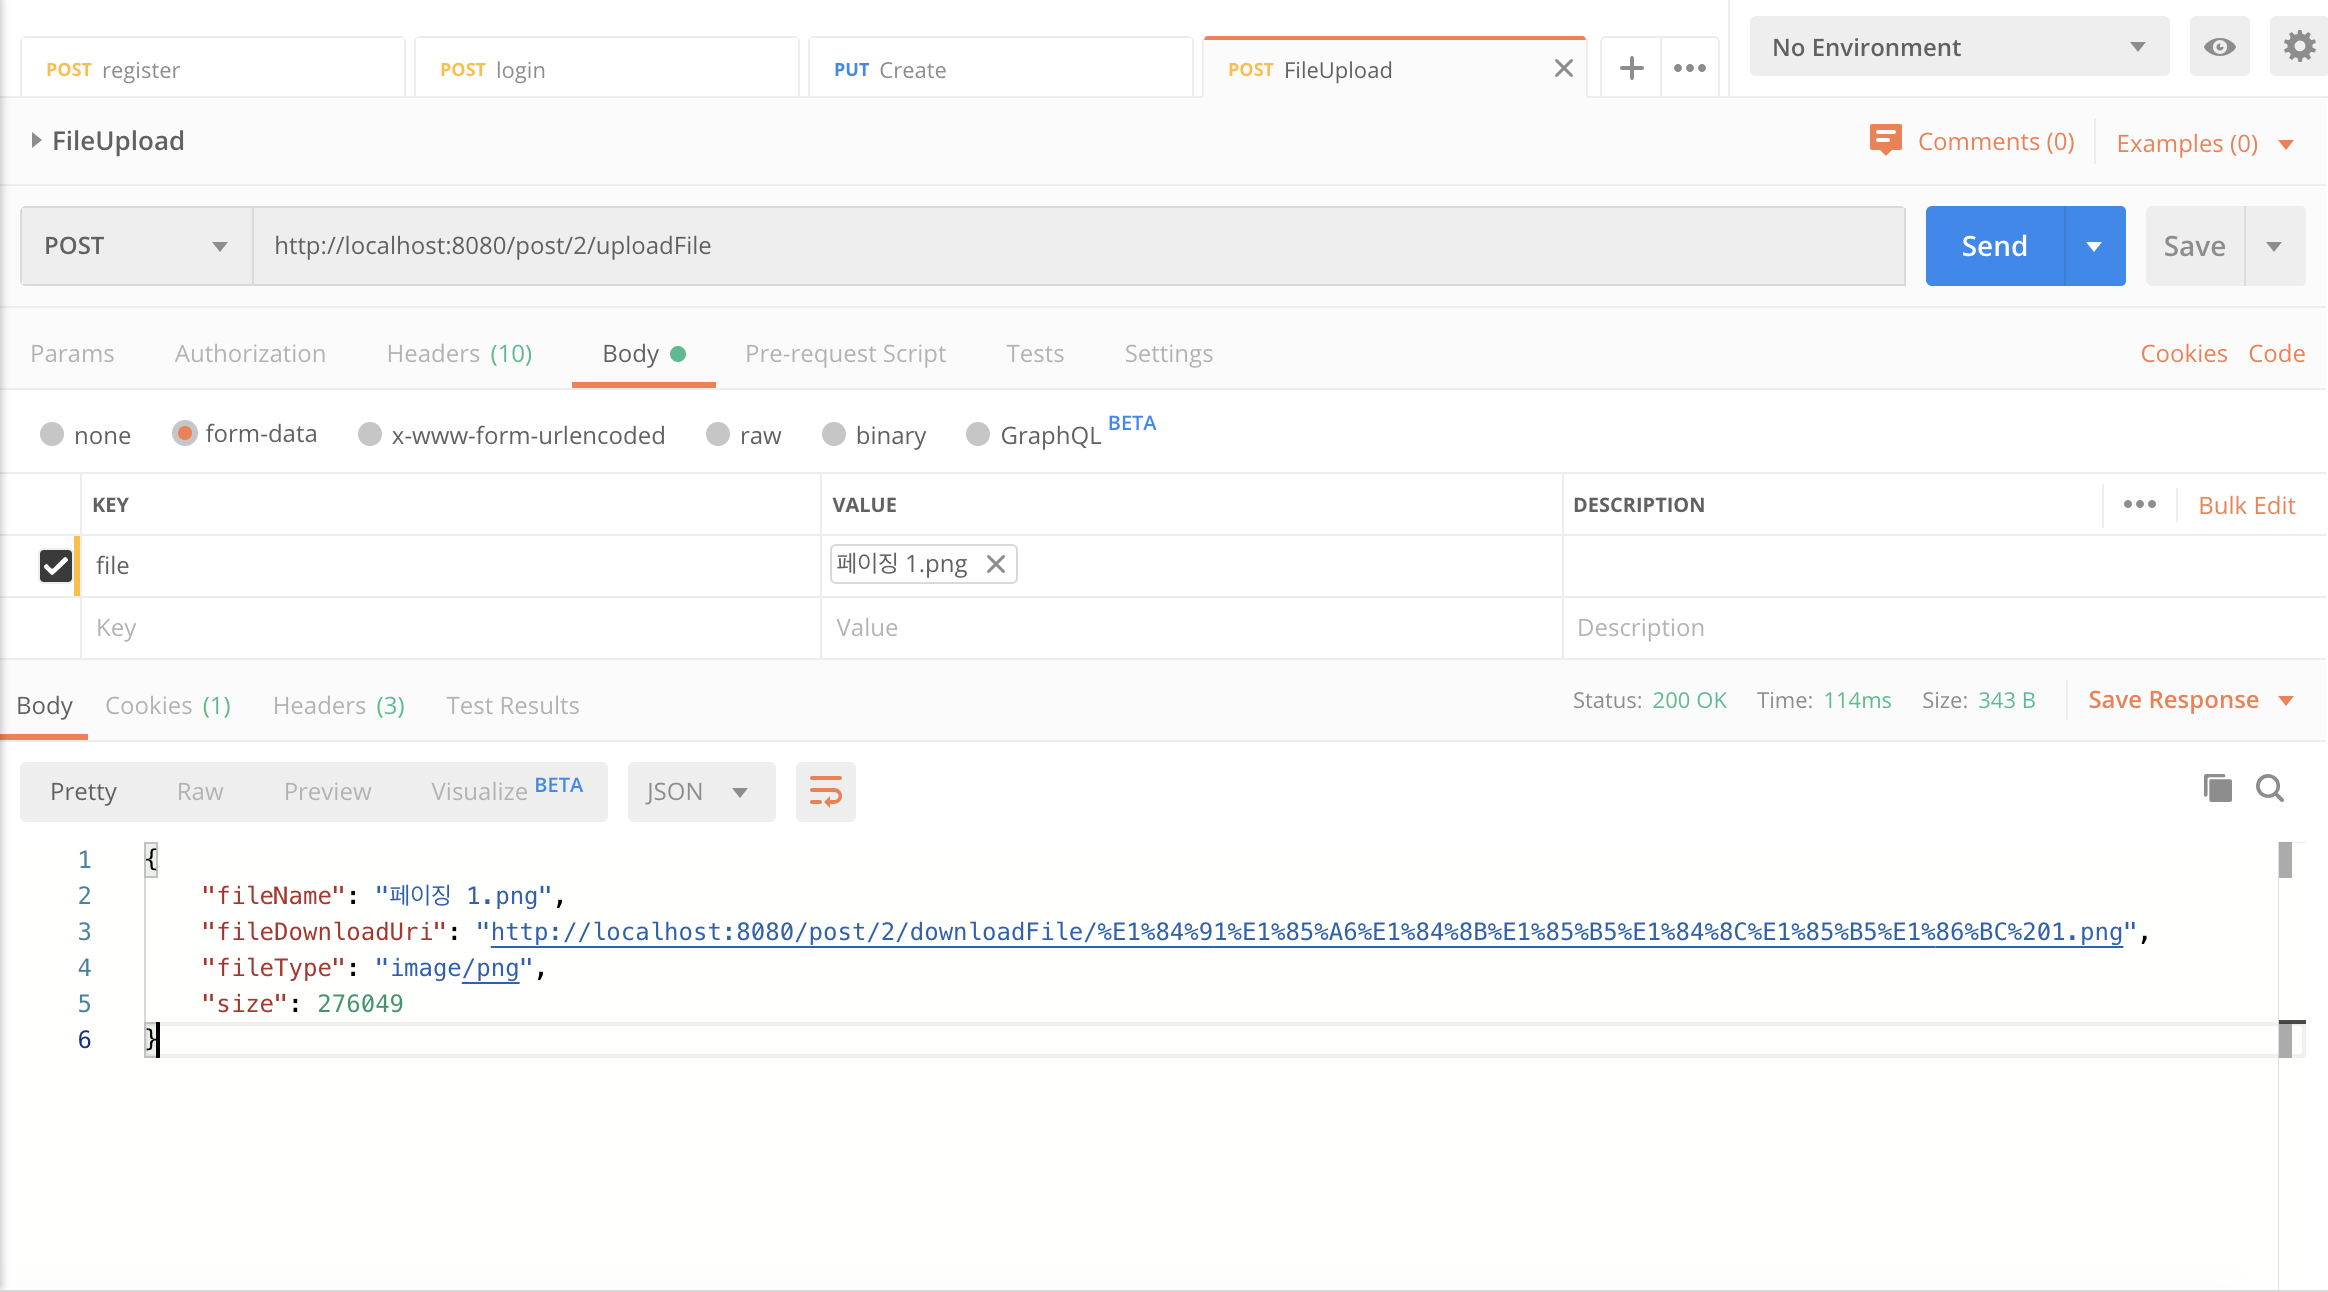Open a new request tab with plus icon
The width and height of the screenshot is (2328, 1292).
click(x=1631, y=68)
